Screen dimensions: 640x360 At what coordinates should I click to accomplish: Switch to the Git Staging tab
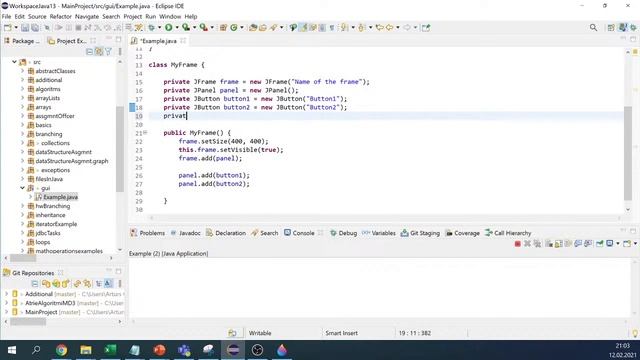pyautogui.click(x=420, y=233)
